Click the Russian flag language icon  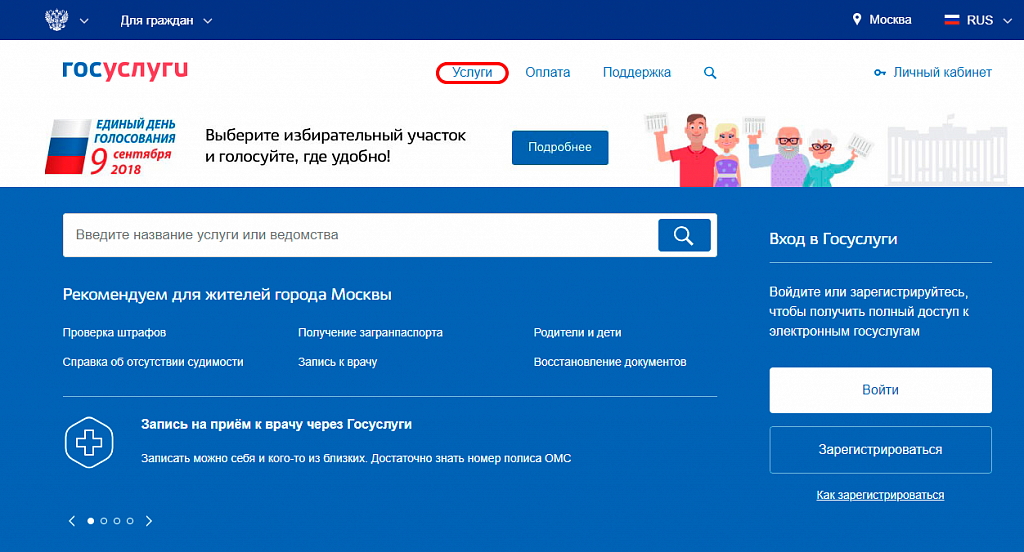click(x=952, y=20)
